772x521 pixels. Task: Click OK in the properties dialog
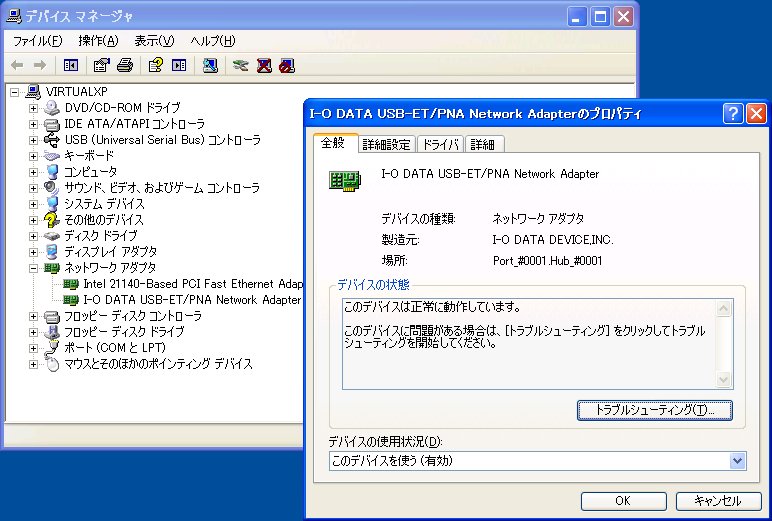(623, 501)
